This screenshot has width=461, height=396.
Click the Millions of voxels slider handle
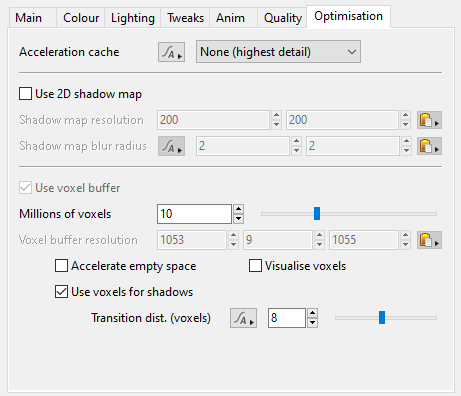click(x=317, y=214)
